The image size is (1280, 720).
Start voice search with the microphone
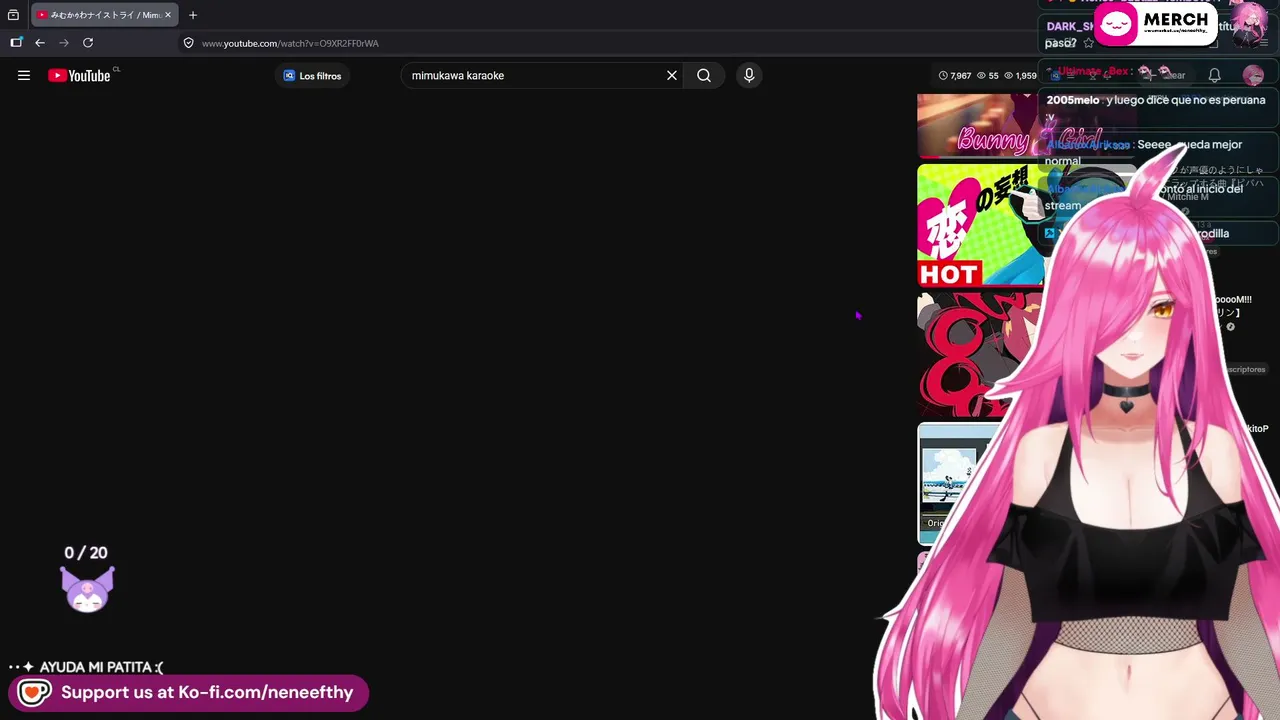click(749, 75)
